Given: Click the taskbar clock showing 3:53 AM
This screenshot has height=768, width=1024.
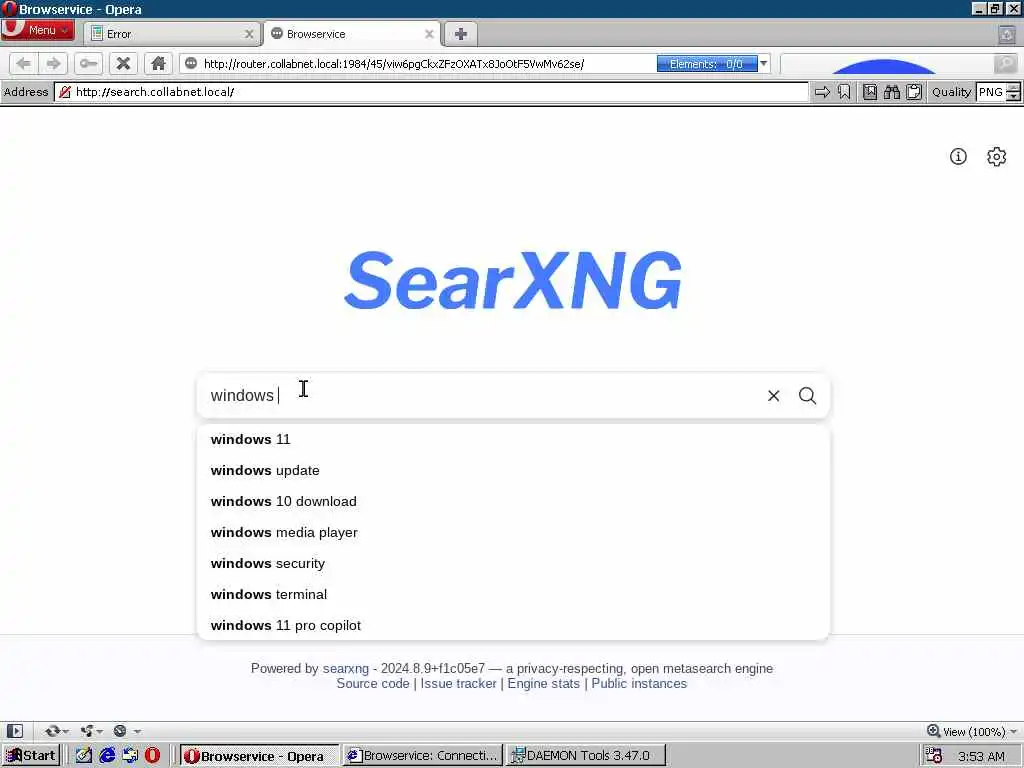Looking at the screenshot, I should (981, 756).
